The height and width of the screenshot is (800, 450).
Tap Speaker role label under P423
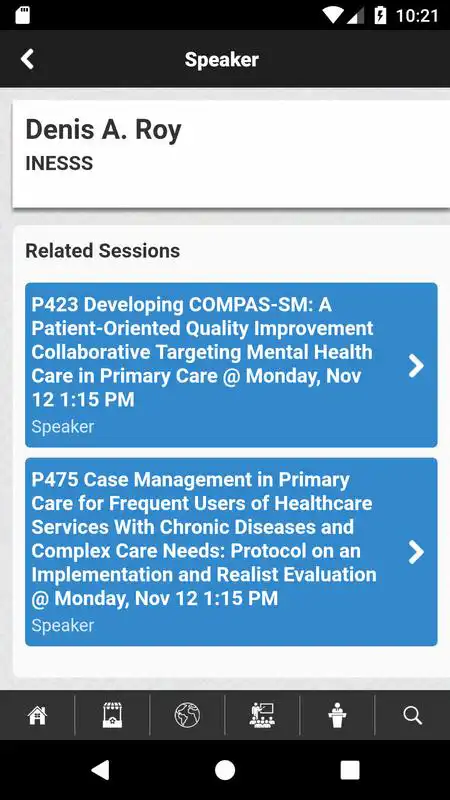point(63,427)
